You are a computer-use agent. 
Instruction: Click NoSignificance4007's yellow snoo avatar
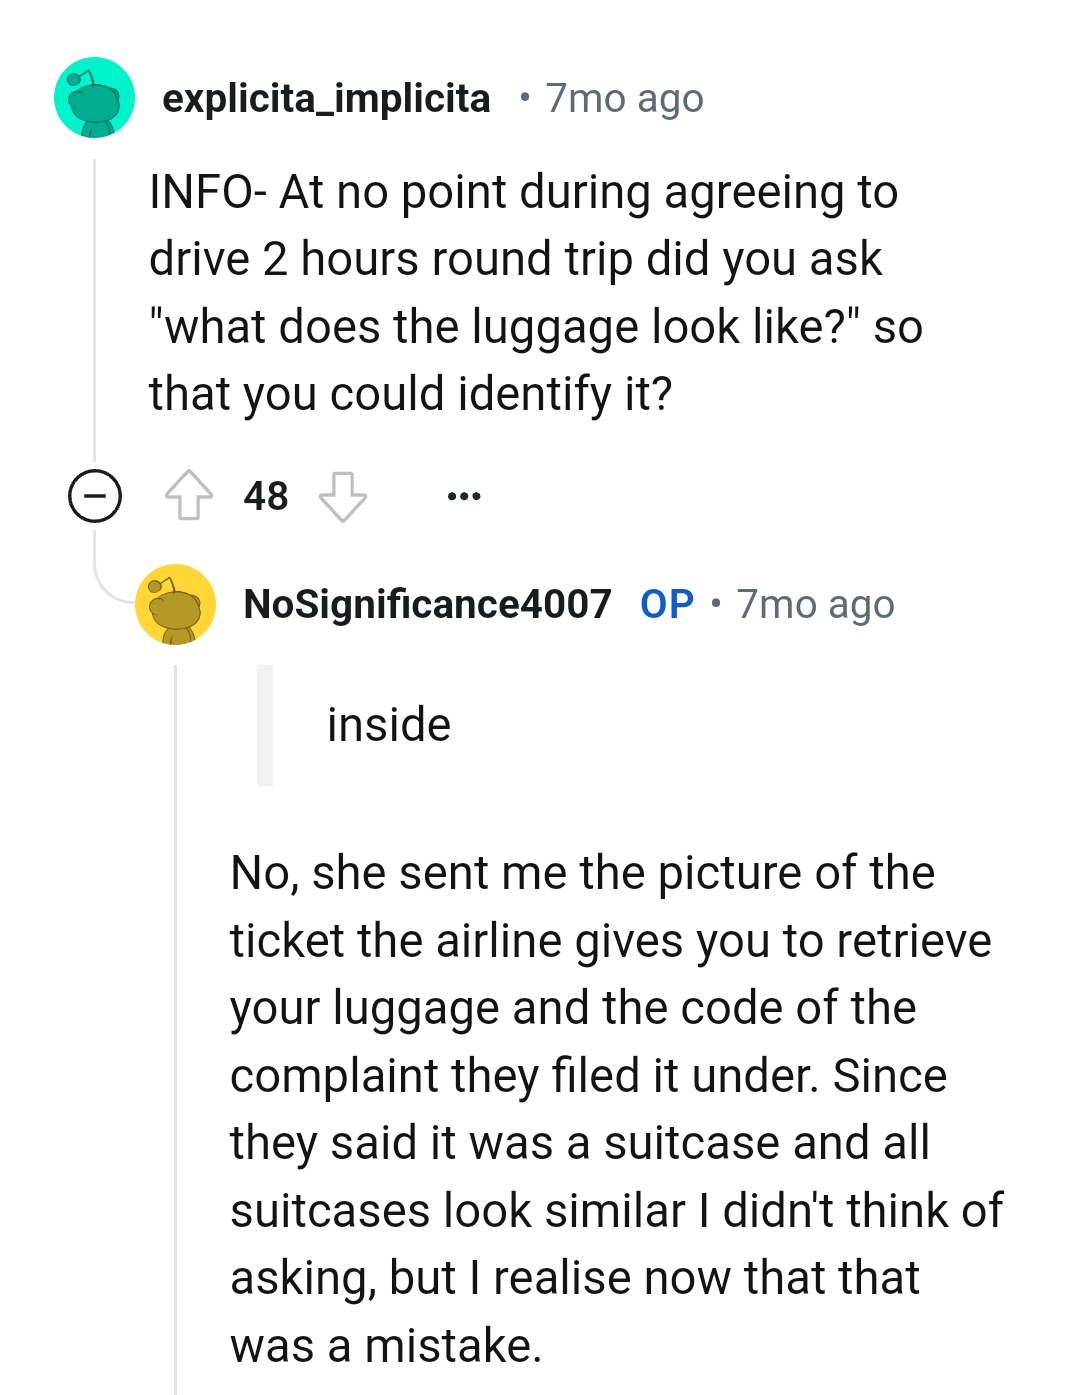pos(175,604)
